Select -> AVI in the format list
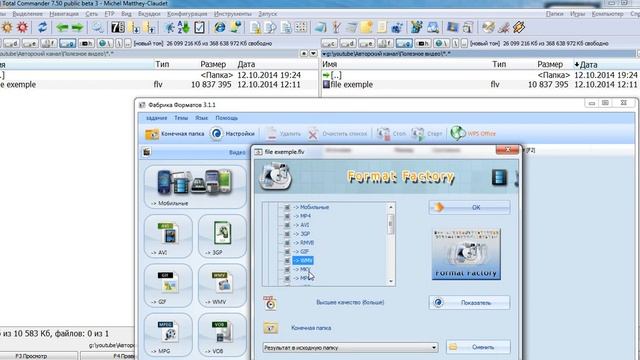The width and height of the screenshot is (640, 360). (x=301, y=225)
